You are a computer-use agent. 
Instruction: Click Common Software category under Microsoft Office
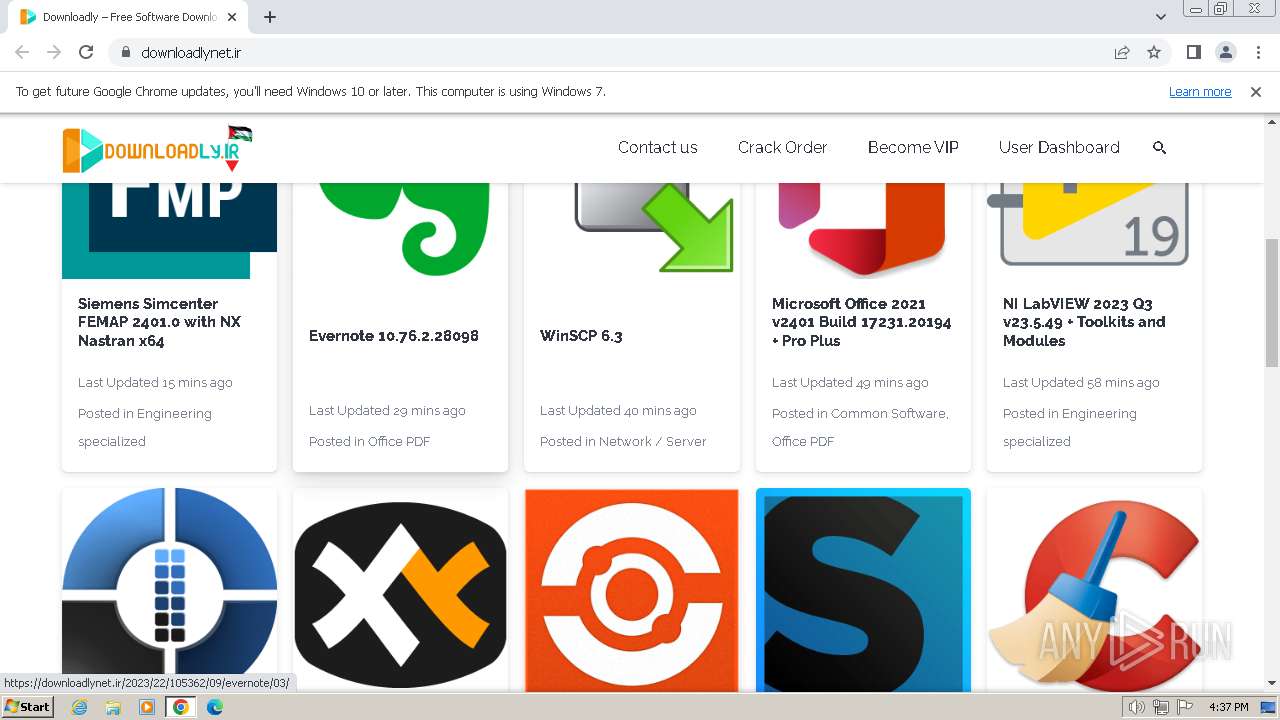[889, 413]
